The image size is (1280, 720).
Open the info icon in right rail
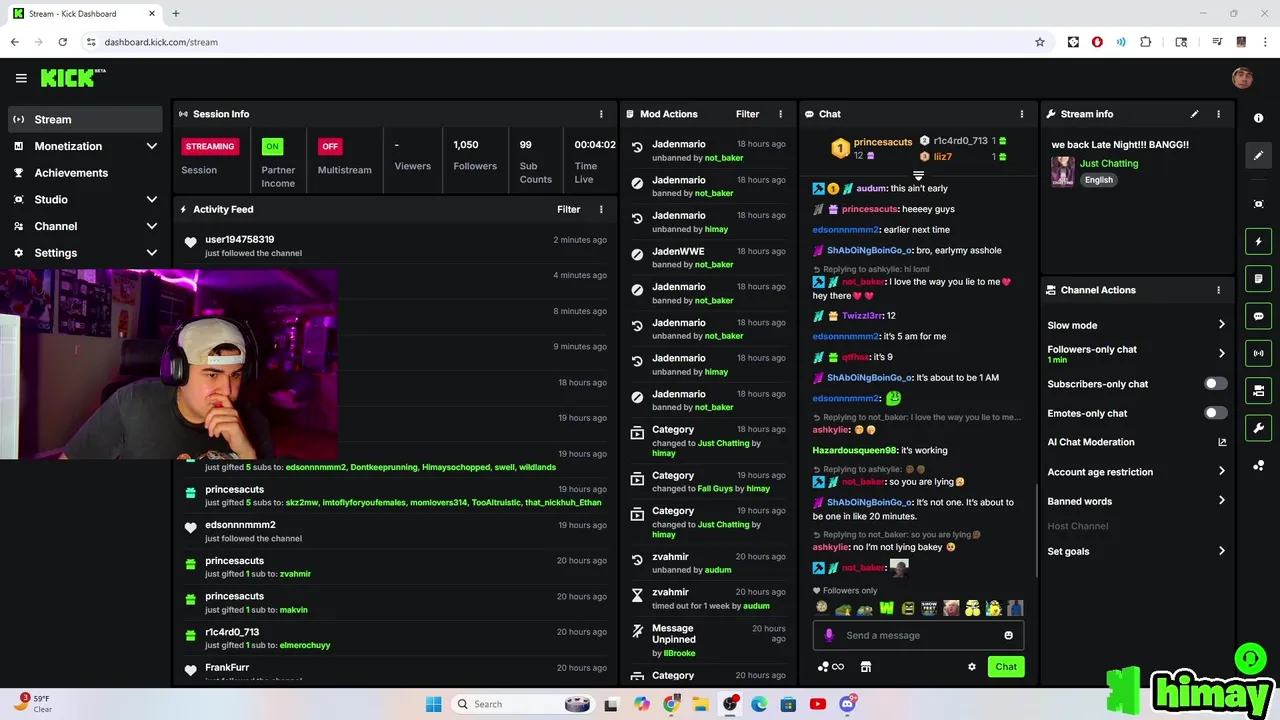[x=1258, y=118]
